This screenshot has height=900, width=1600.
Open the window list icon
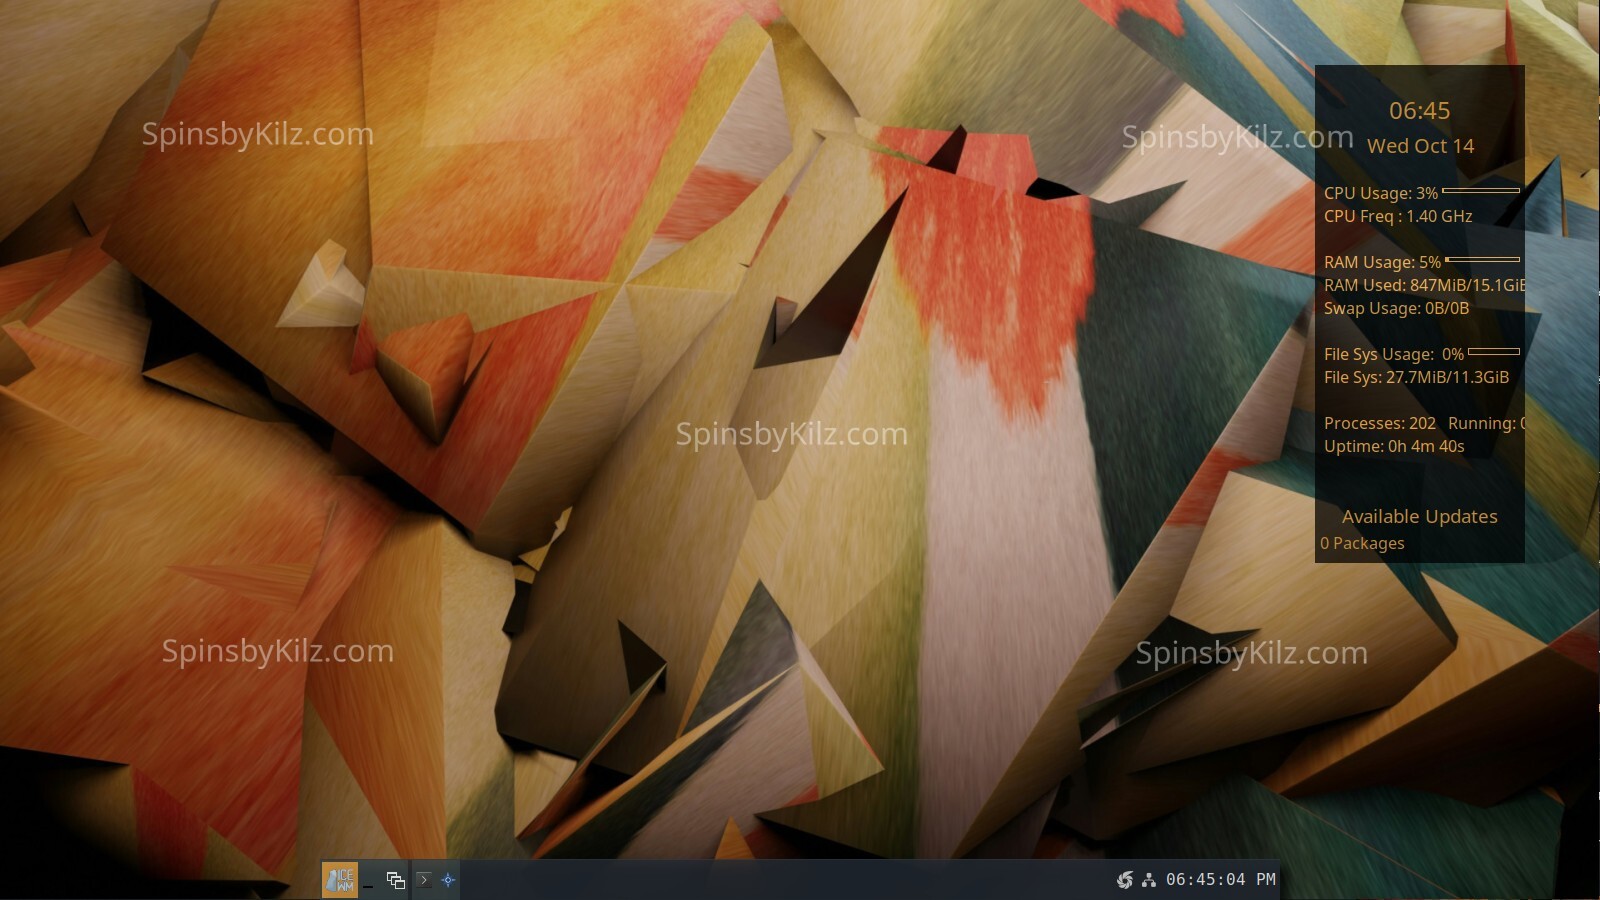click(396, 880)
